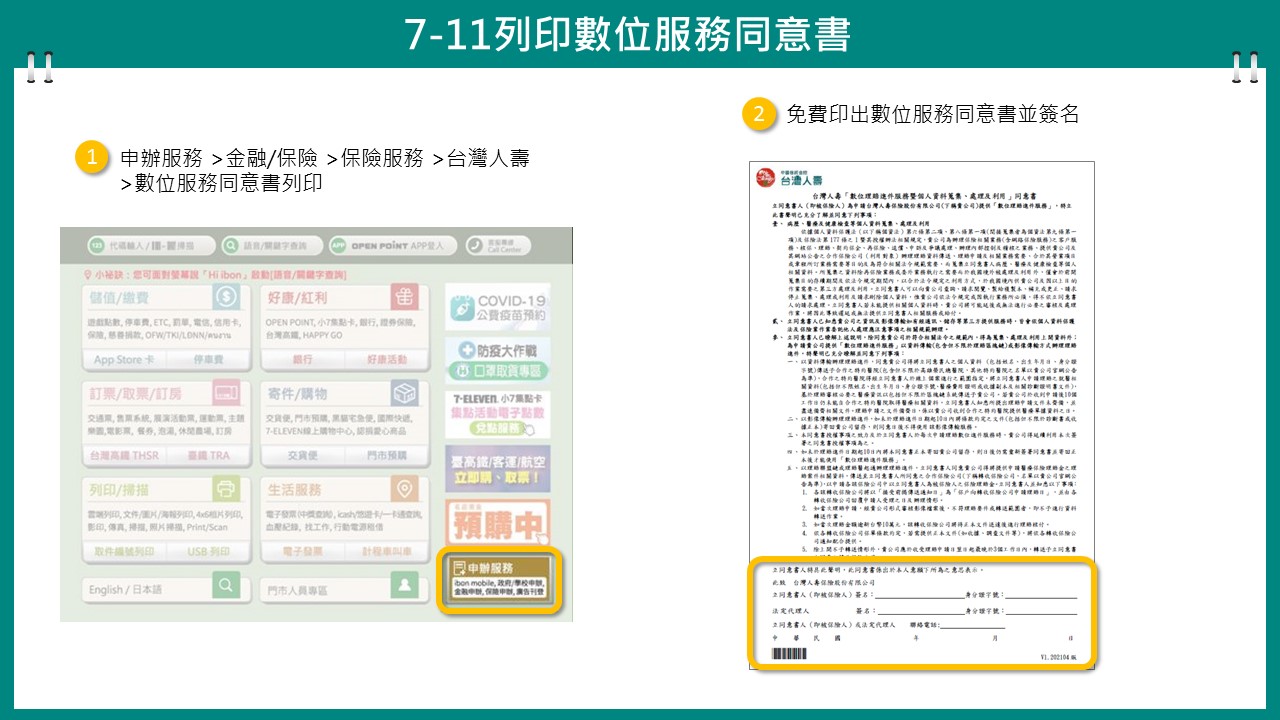This screenshot has width=1280, height=720.
Task: Click the 儲值/繳費 category heading
Action: point(118,298)
